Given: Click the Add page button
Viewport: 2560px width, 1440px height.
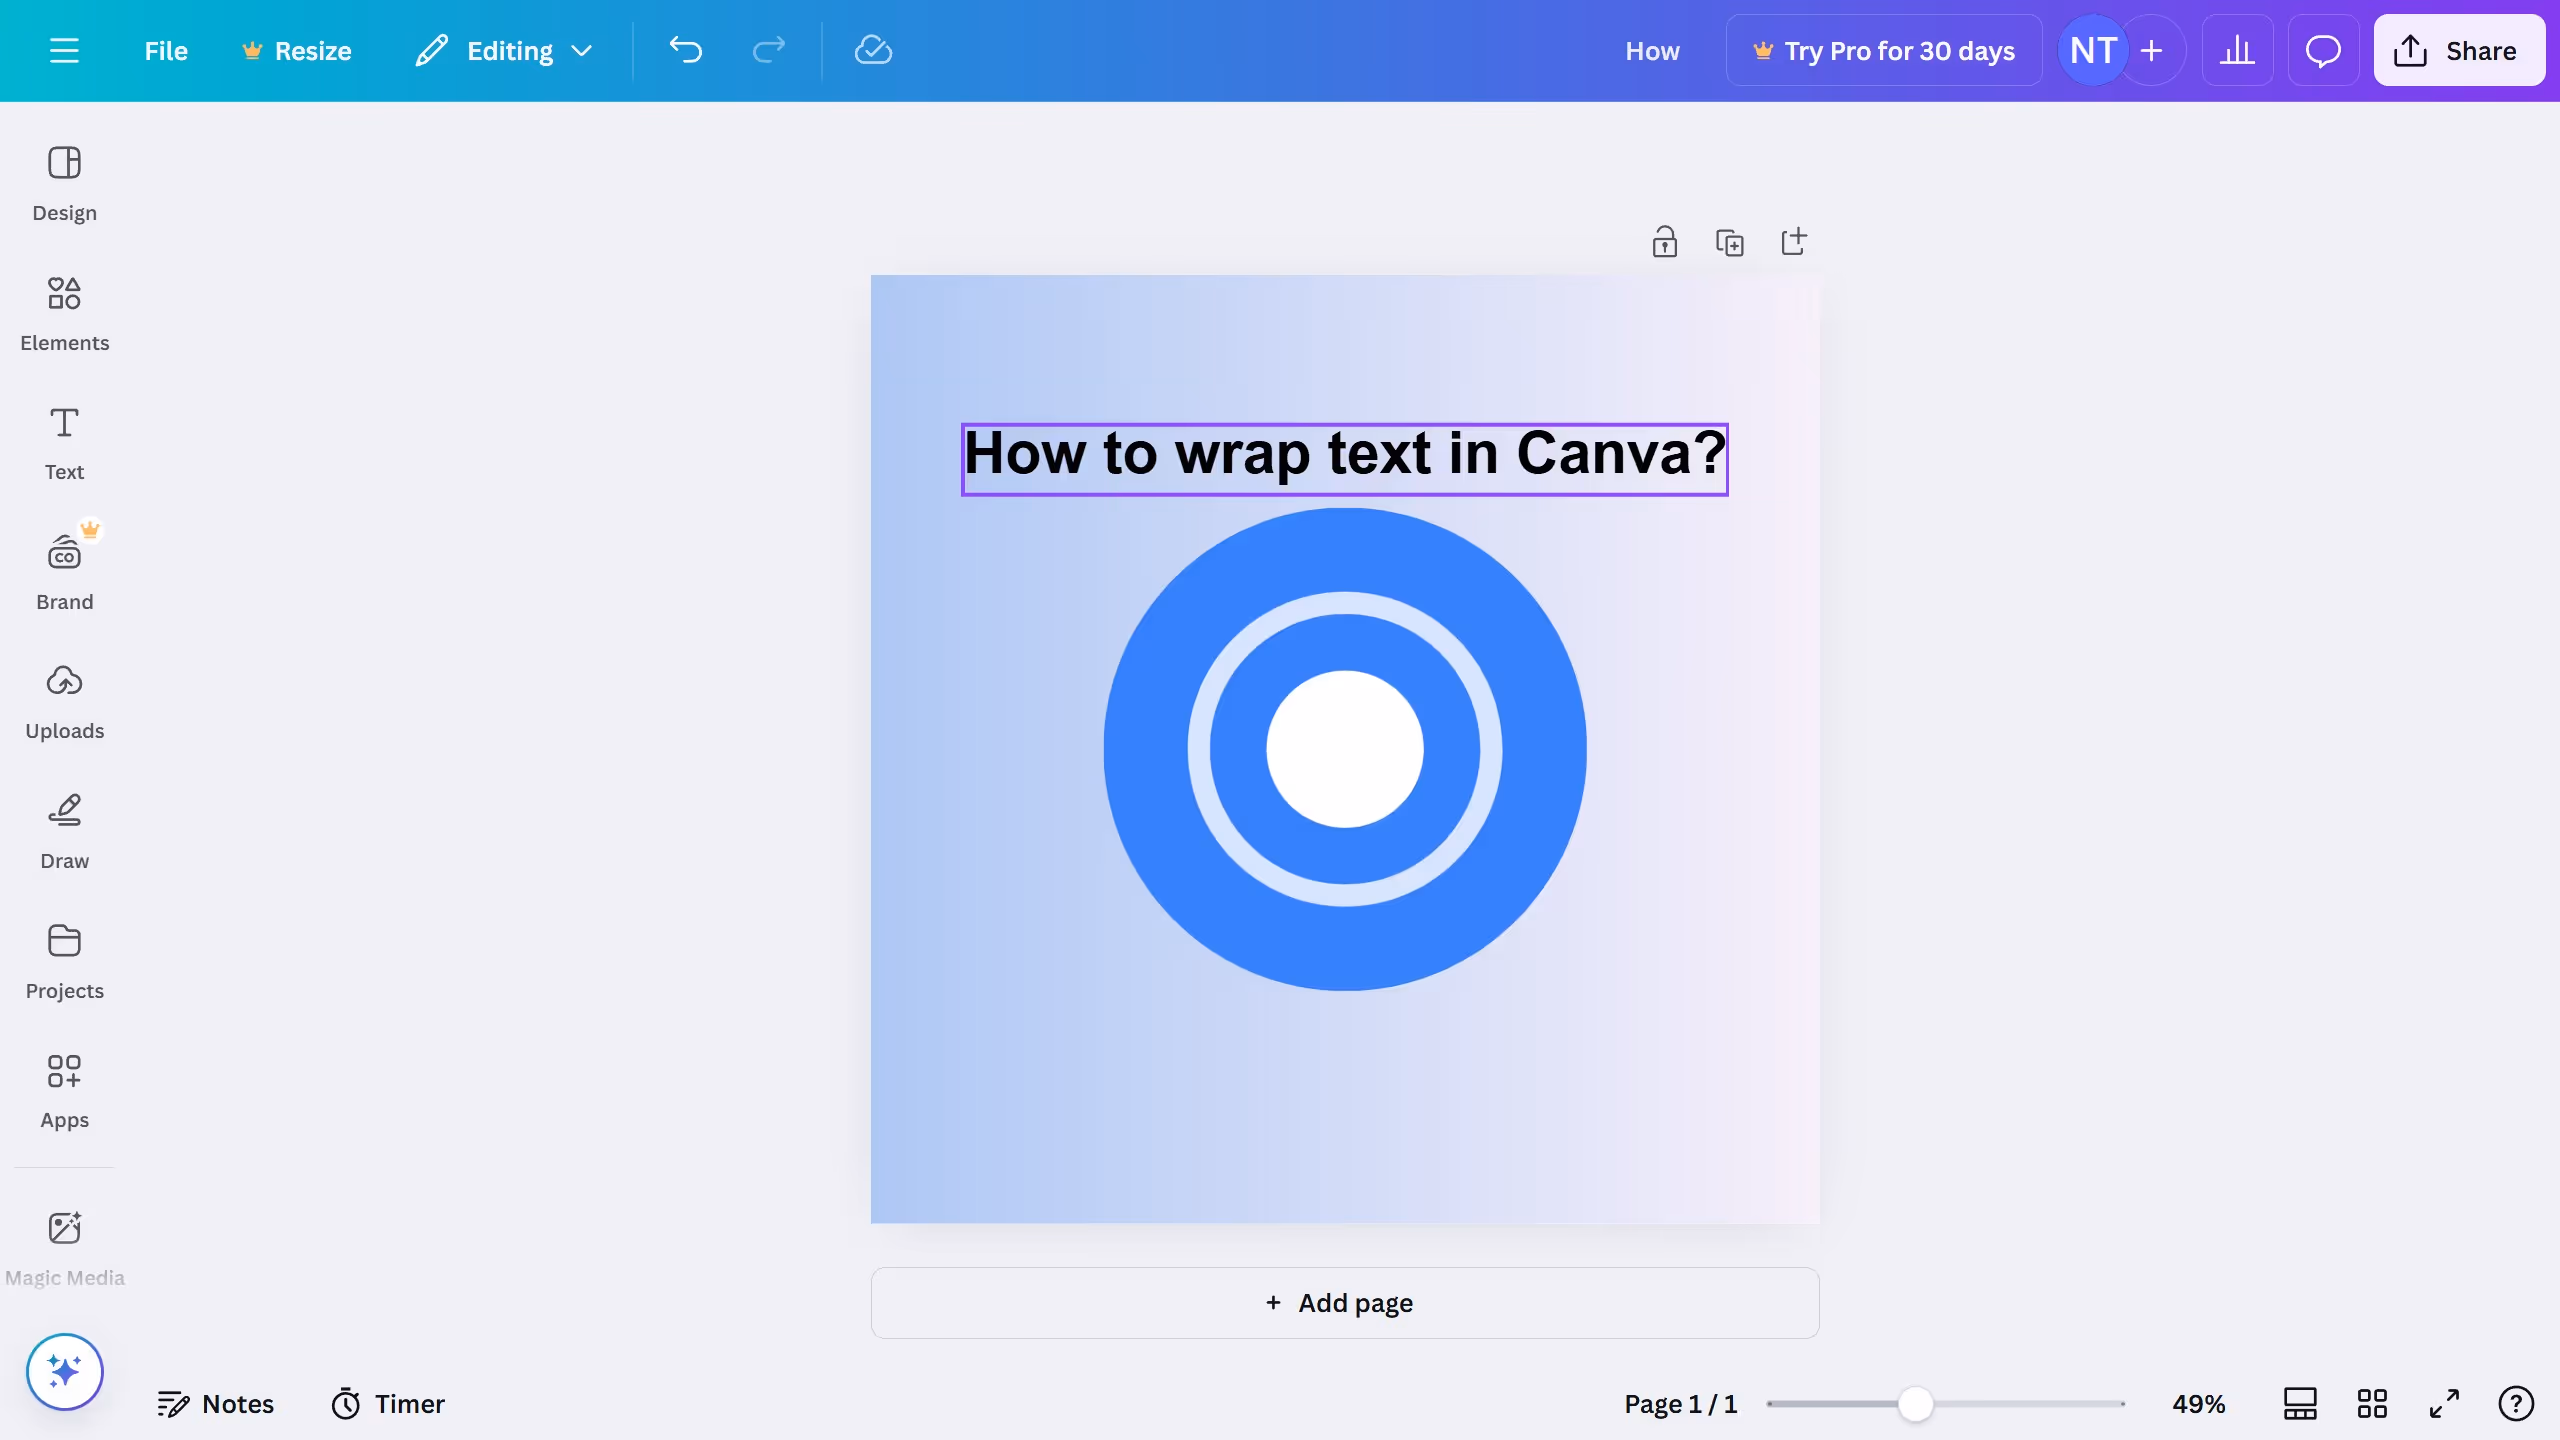Looking at the screenshot, I should point(1344,1303).
